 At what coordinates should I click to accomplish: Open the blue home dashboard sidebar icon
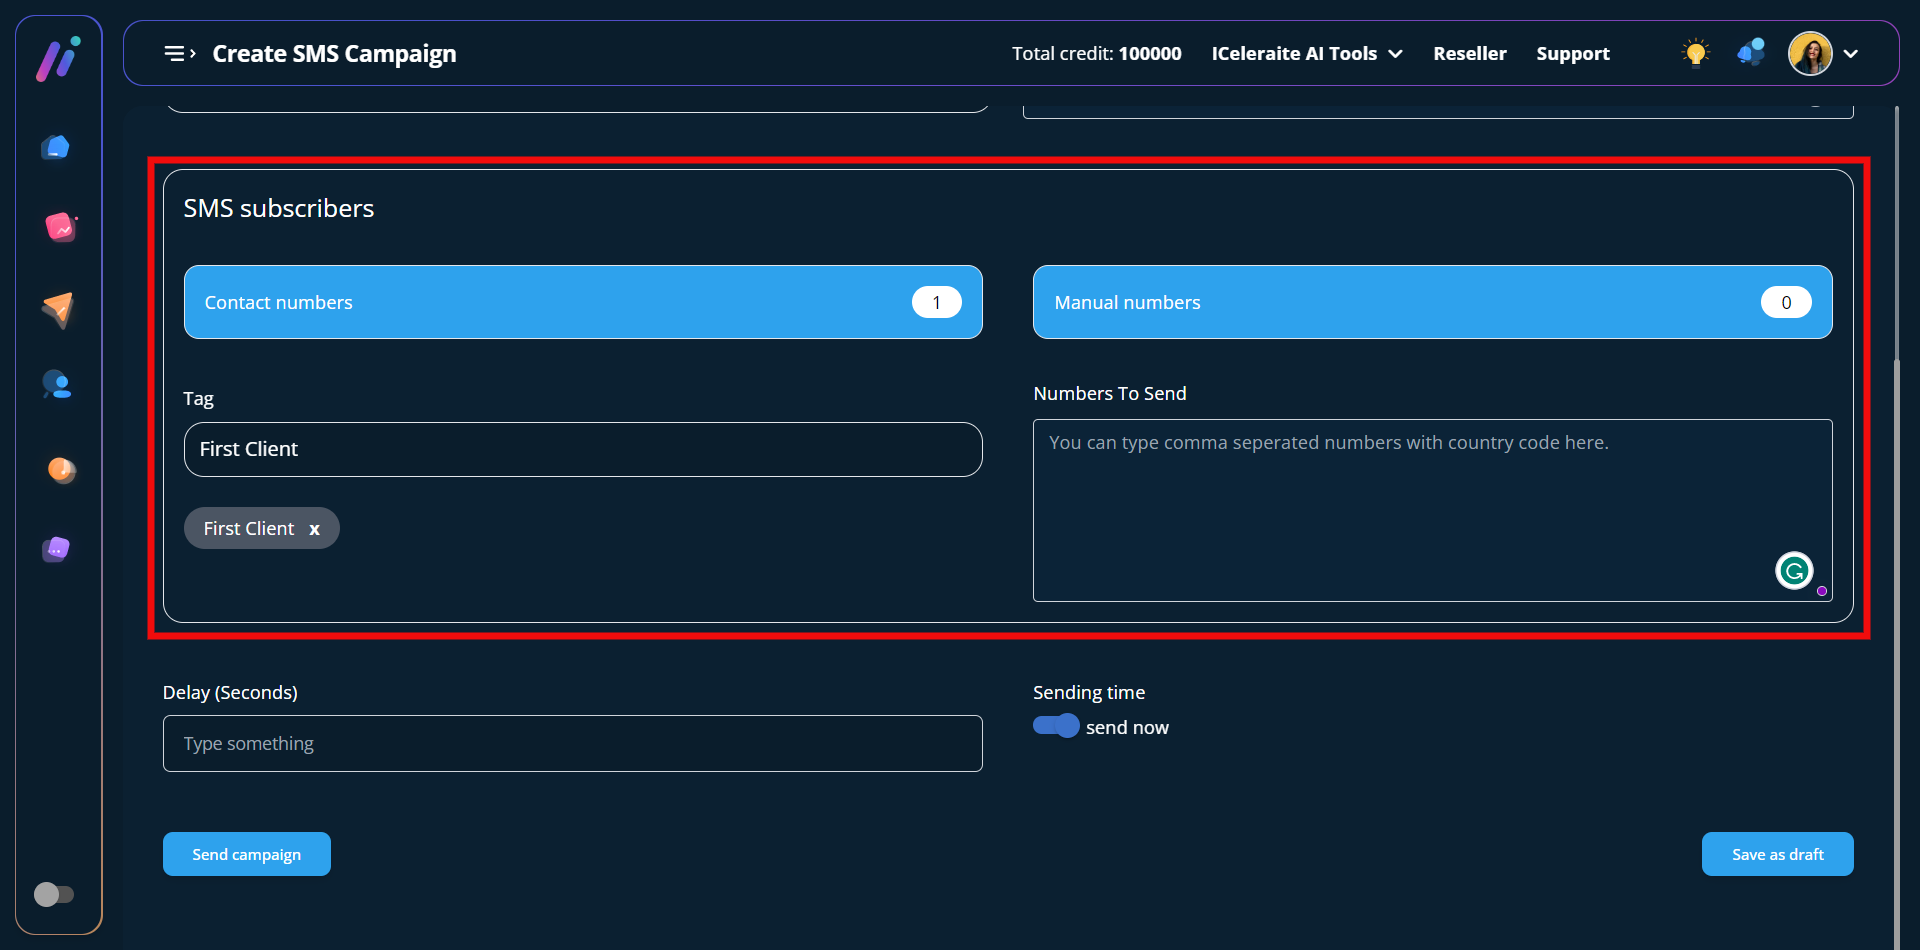pos(56,148)
